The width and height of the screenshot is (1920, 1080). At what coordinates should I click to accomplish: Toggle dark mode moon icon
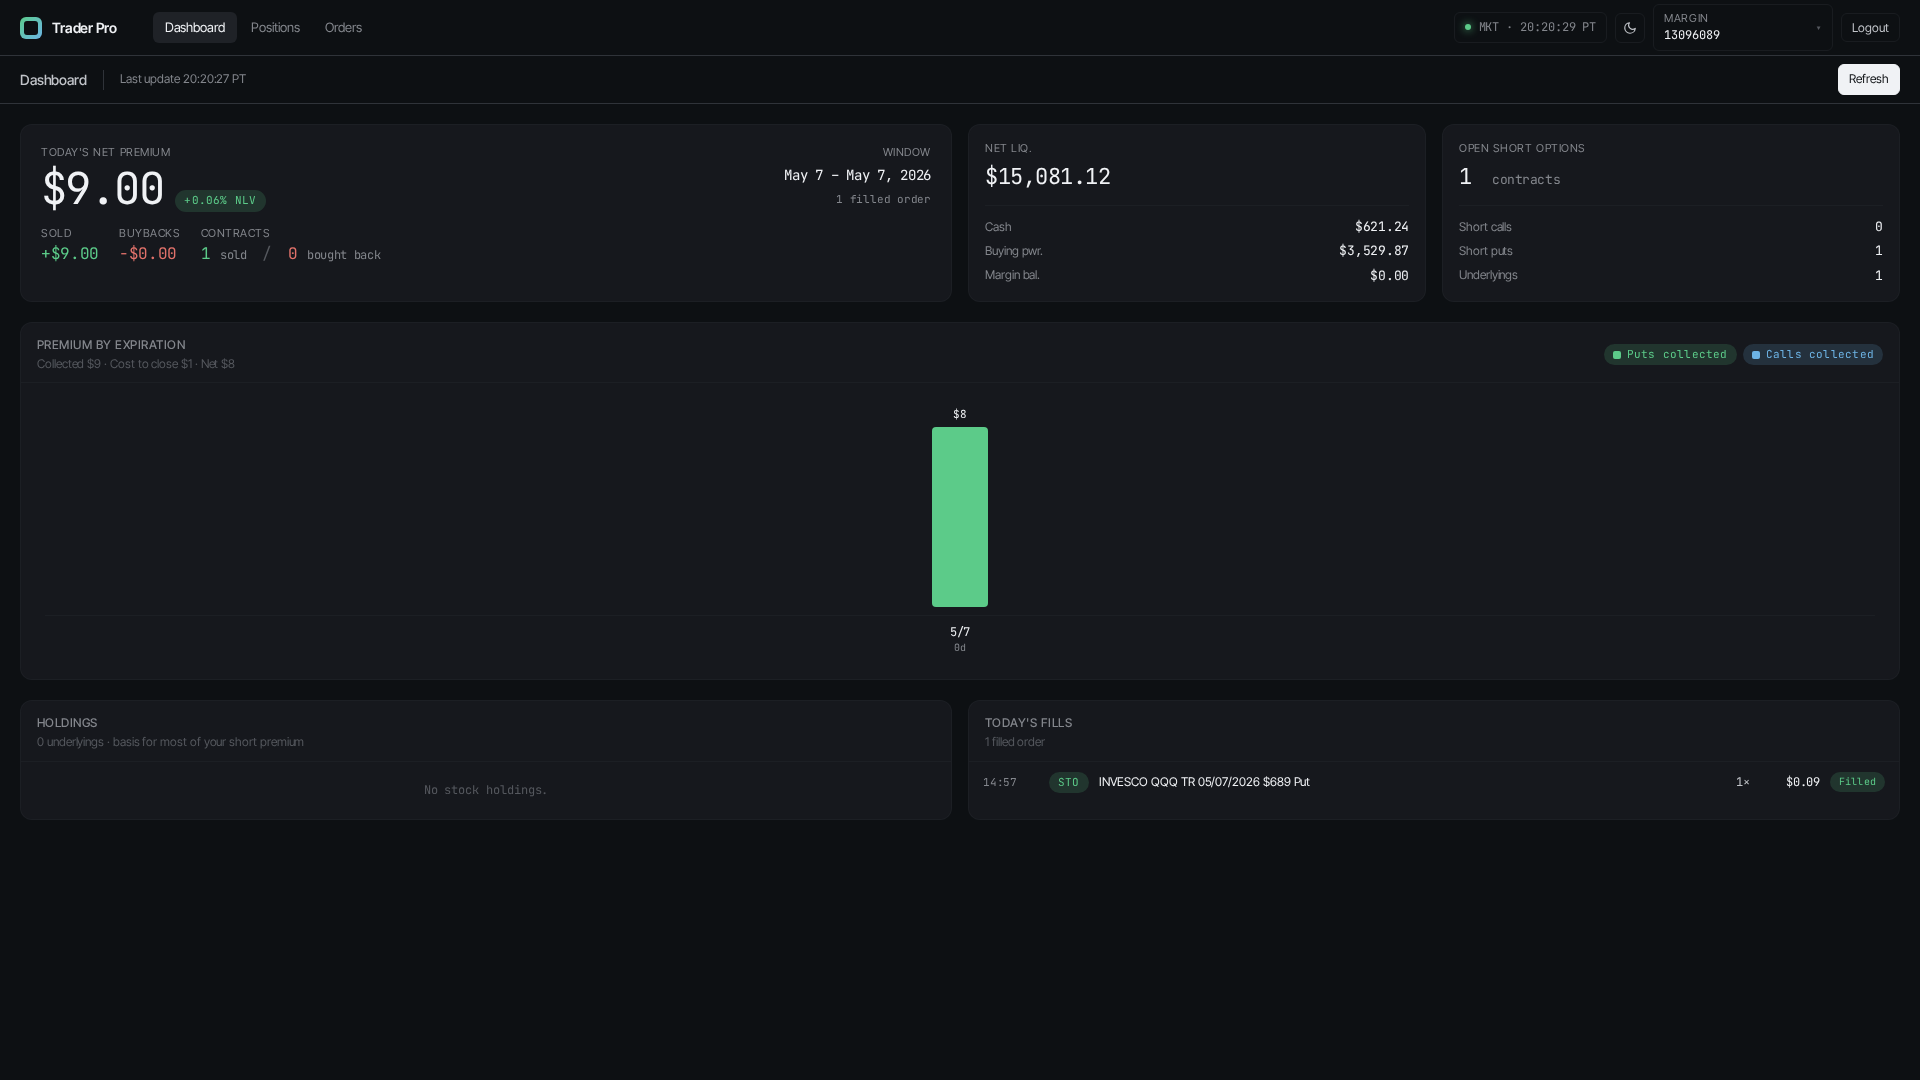coord(1630,28)
